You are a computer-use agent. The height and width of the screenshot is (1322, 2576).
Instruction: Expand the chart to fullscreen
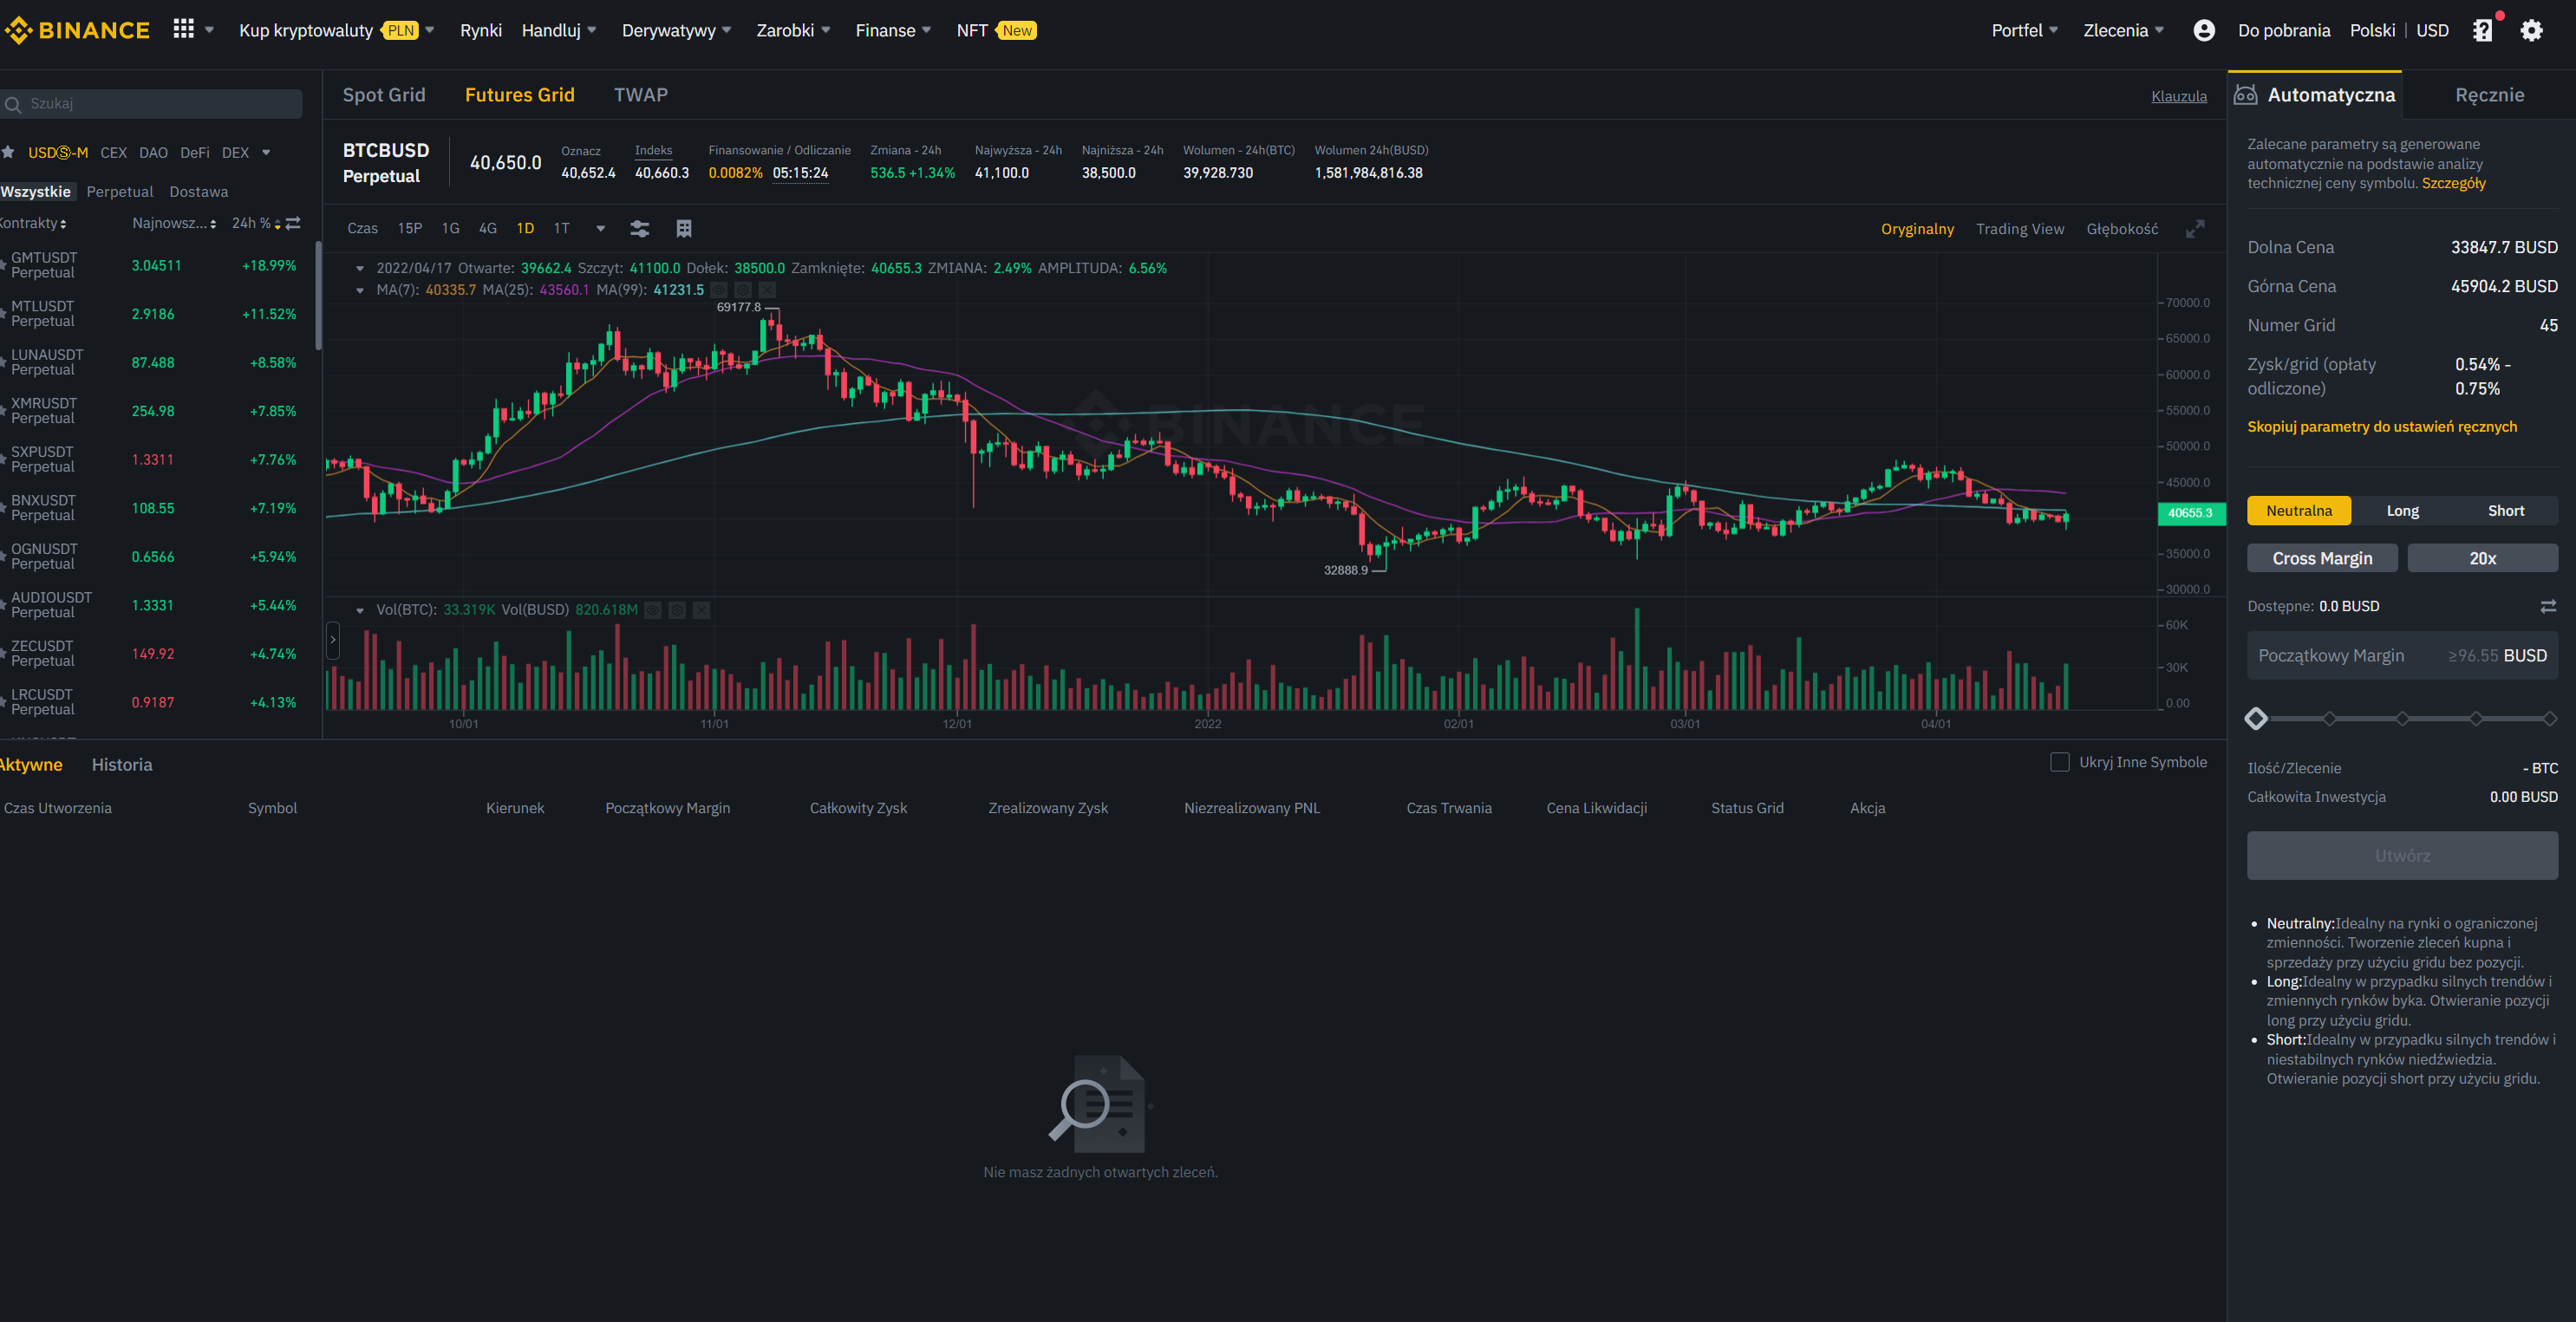tap(2194, 229)
